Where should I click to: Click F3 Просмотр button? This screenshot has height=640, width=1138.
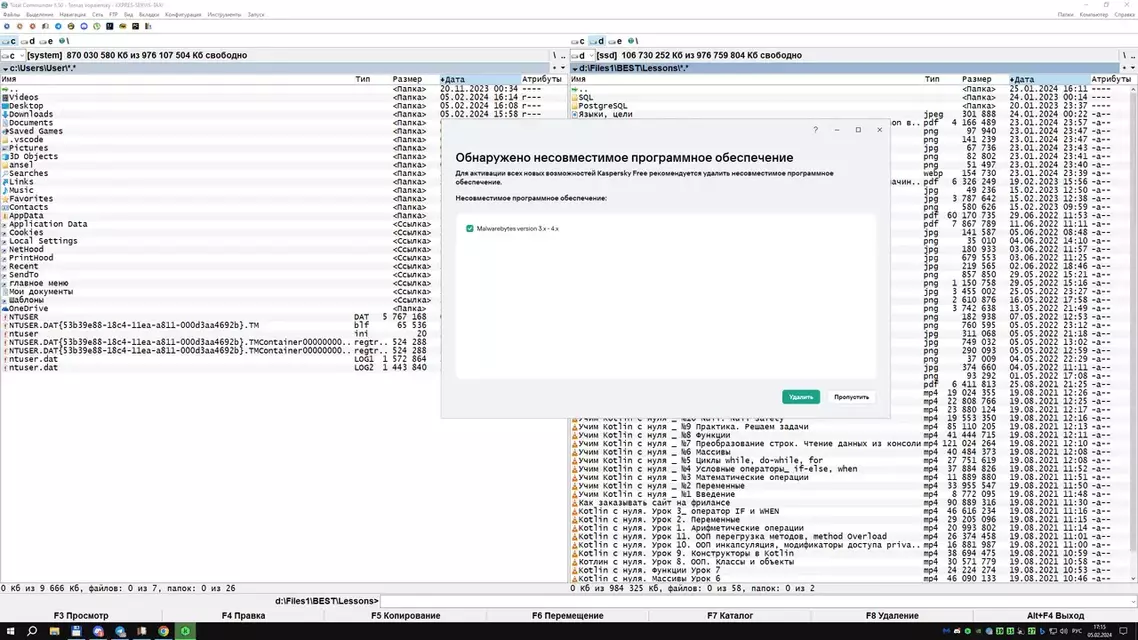click(81, 616)
